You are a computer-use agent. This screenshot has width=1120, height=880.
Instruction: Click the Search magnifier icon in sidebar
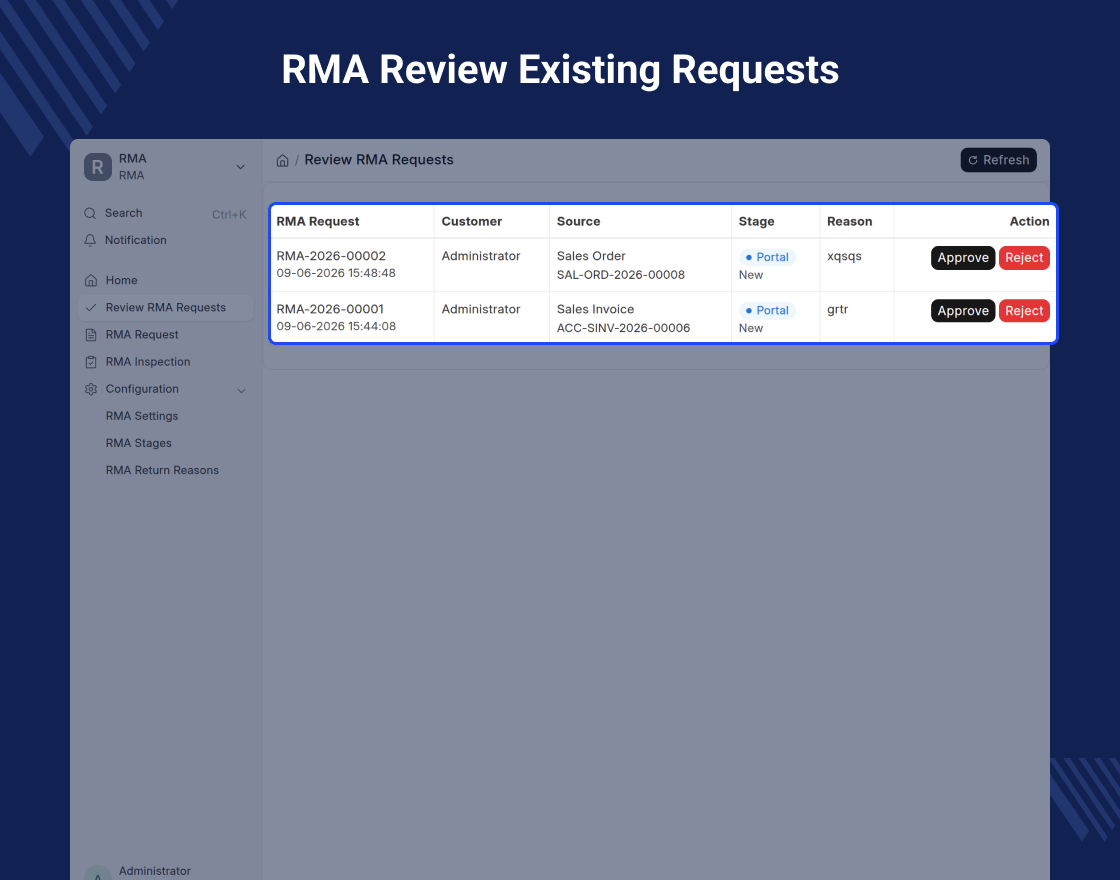(x=90, y=214)
